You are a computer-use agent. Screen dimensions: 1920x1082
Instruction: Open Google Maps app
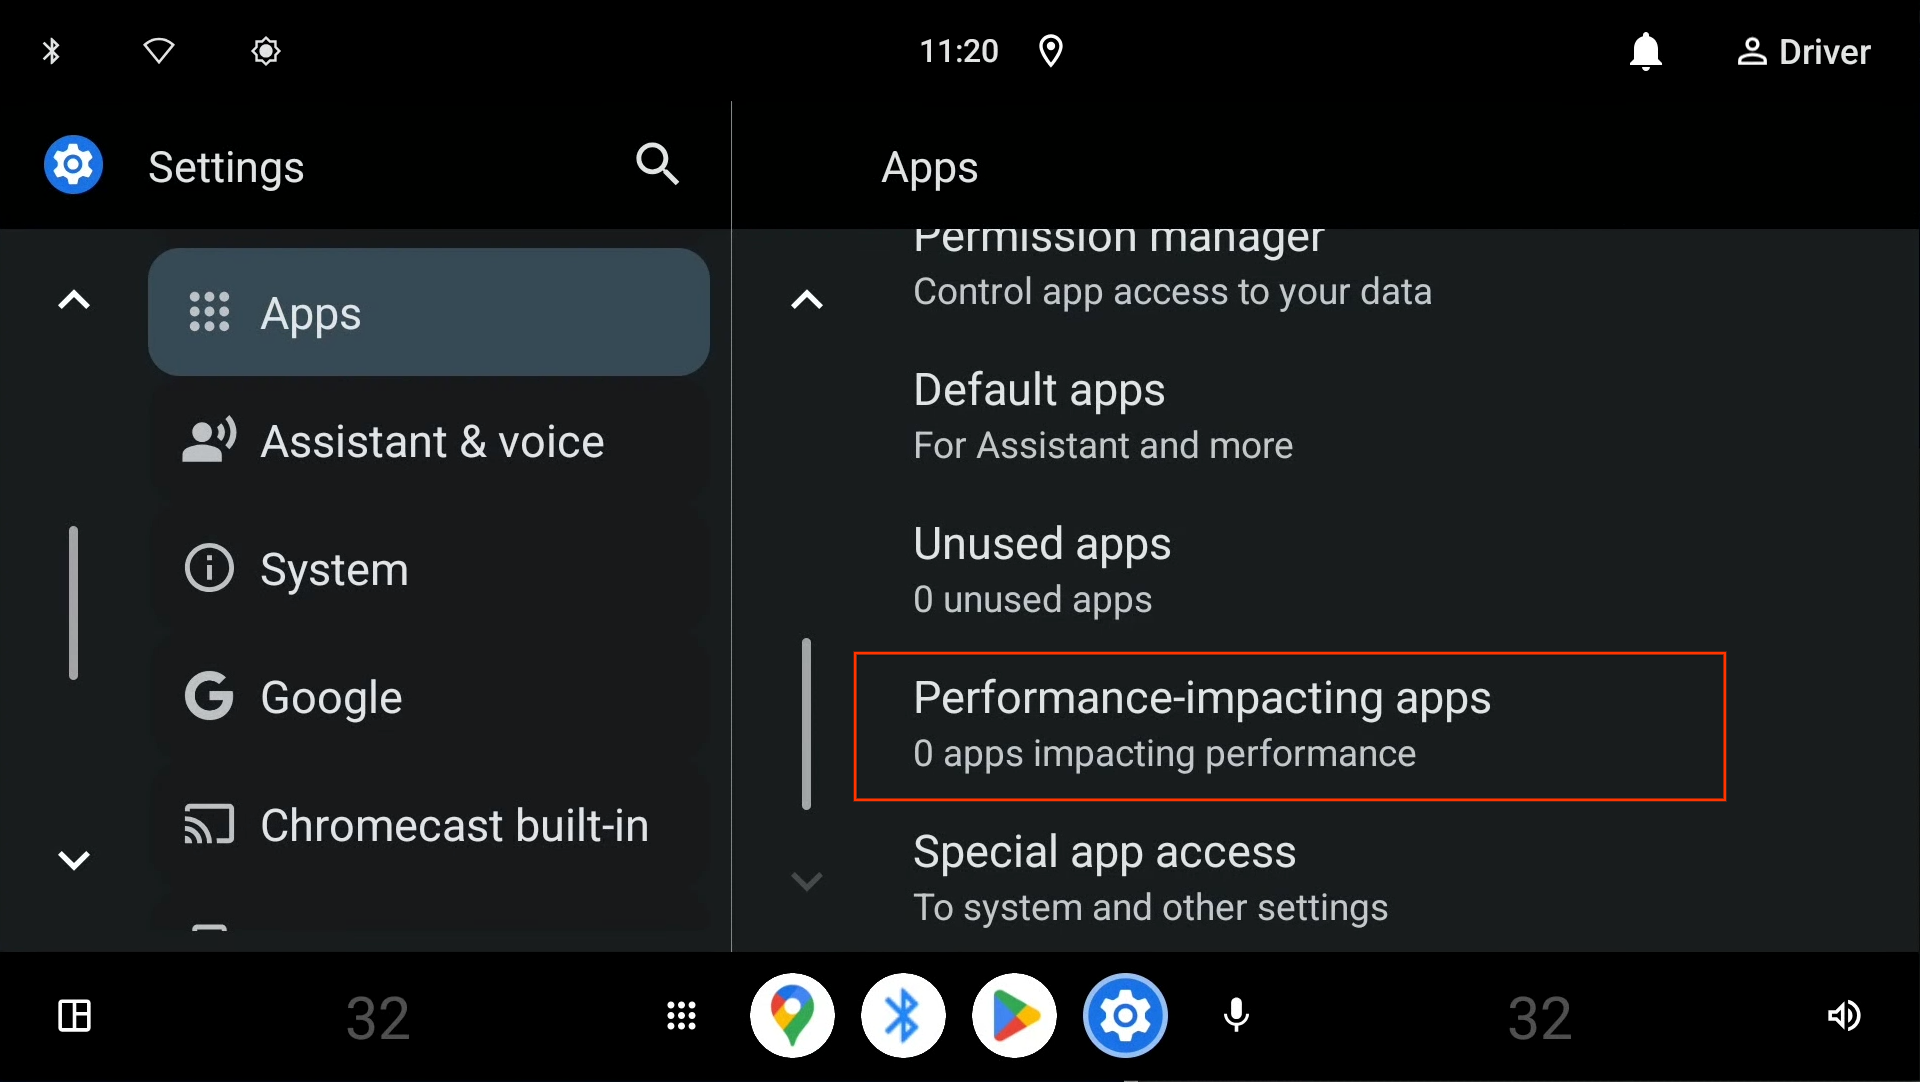coord(793,1015)
